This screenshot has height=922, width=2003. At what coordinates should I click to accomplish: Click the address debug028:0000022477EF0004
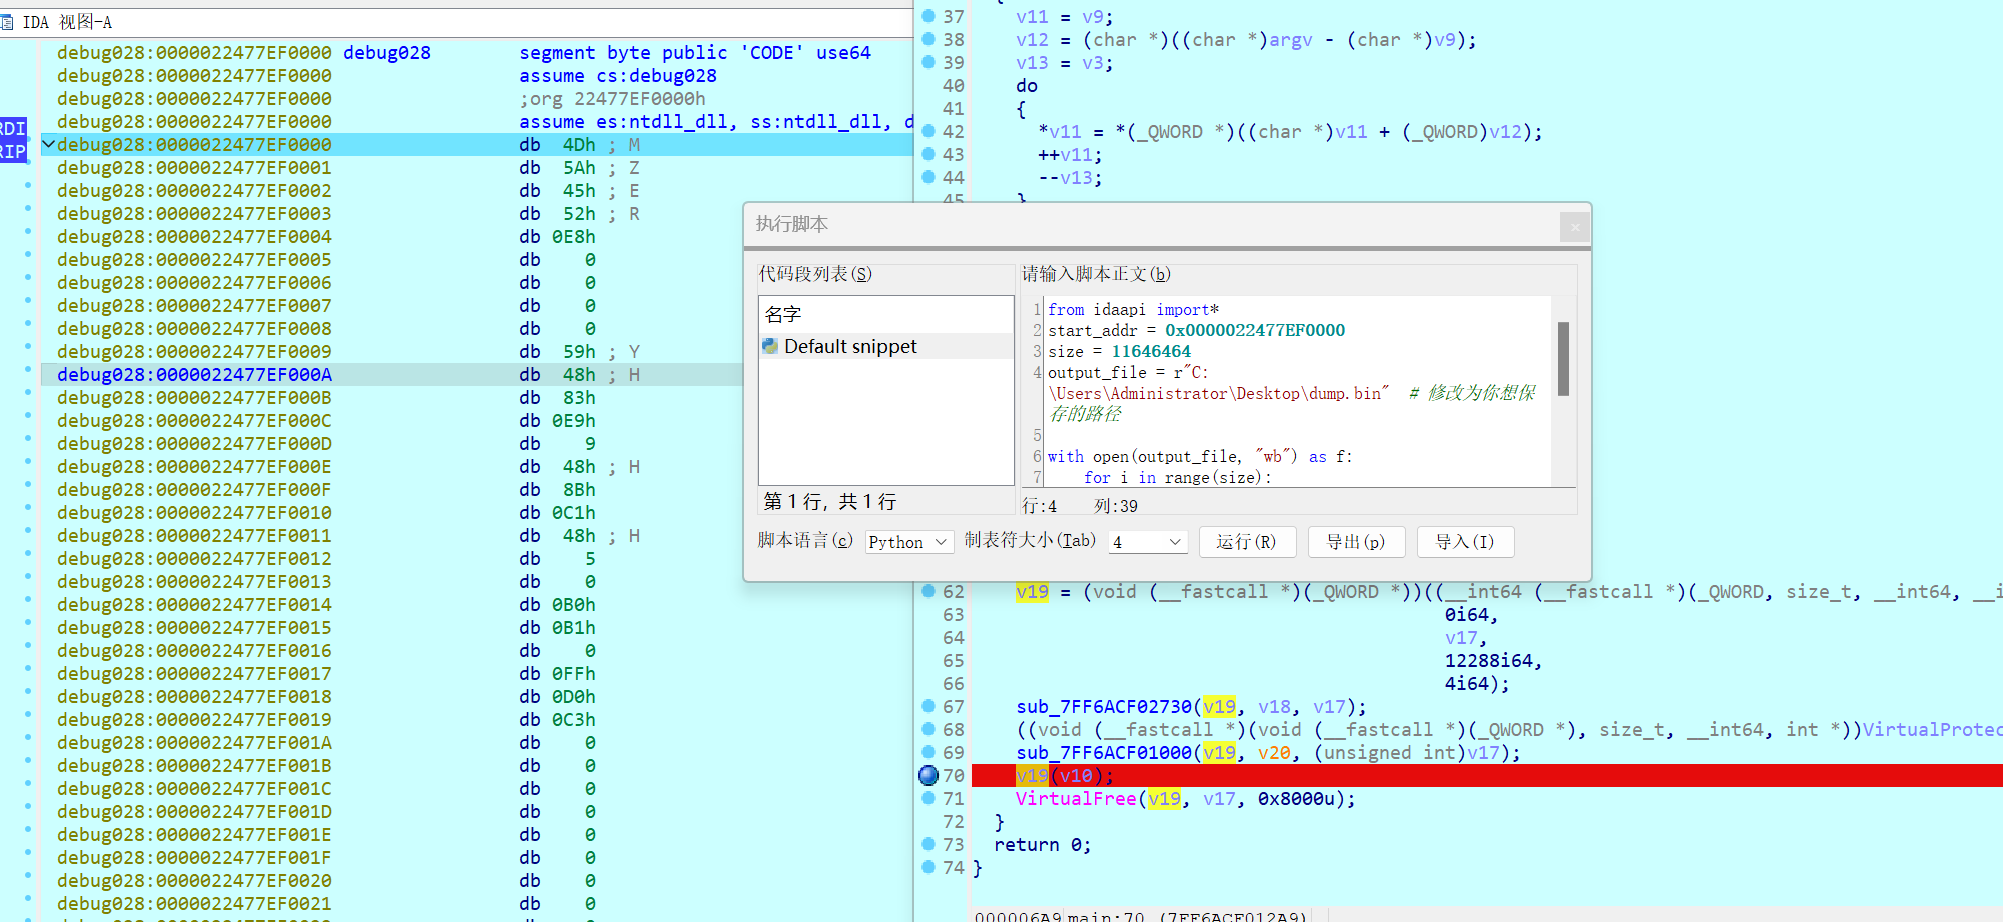[x=194, y=236]
